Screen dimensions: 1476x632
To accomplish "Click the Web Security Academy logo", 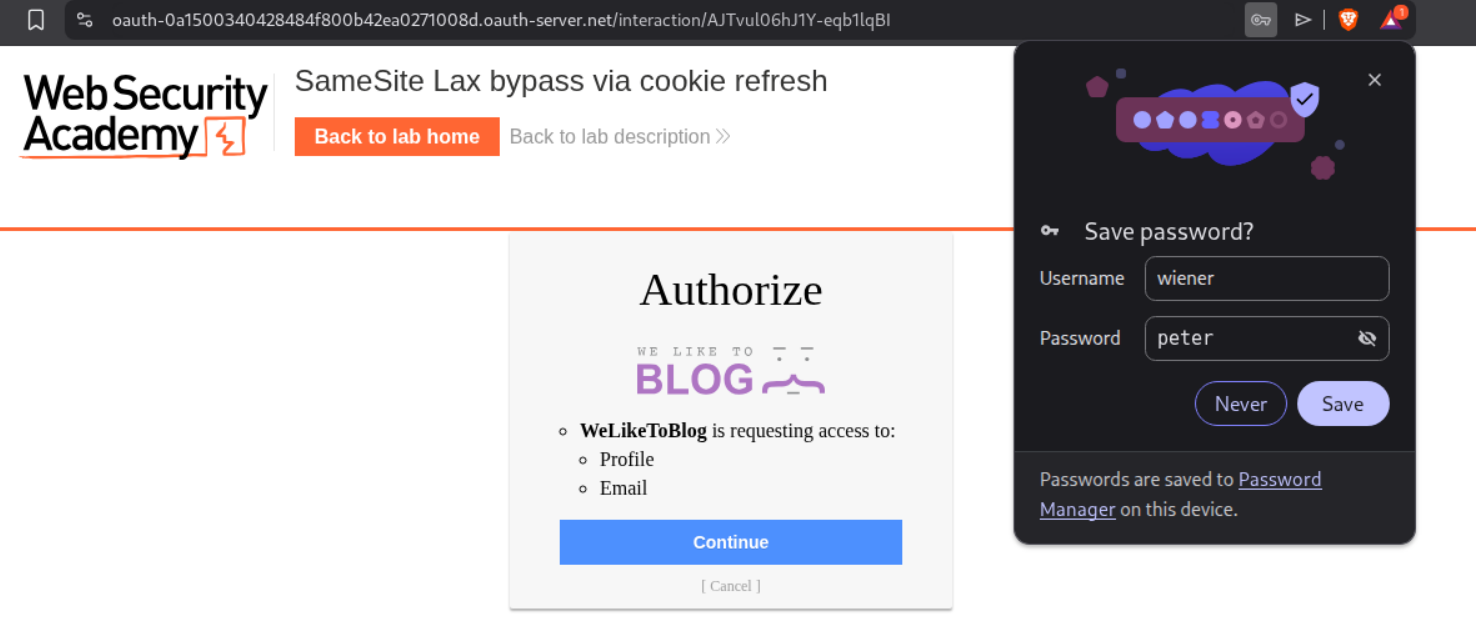I will click(144, 116).
